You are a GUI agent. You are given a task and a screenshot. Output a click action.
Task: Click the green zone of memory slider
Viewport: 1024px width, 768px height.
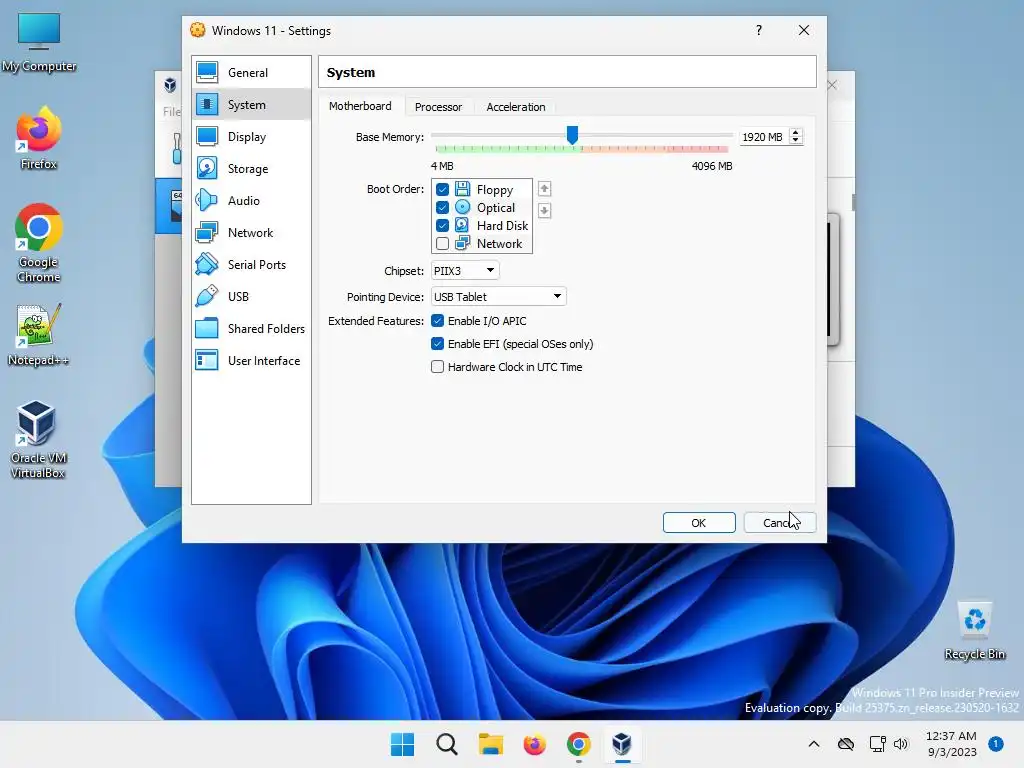point(507,150)
